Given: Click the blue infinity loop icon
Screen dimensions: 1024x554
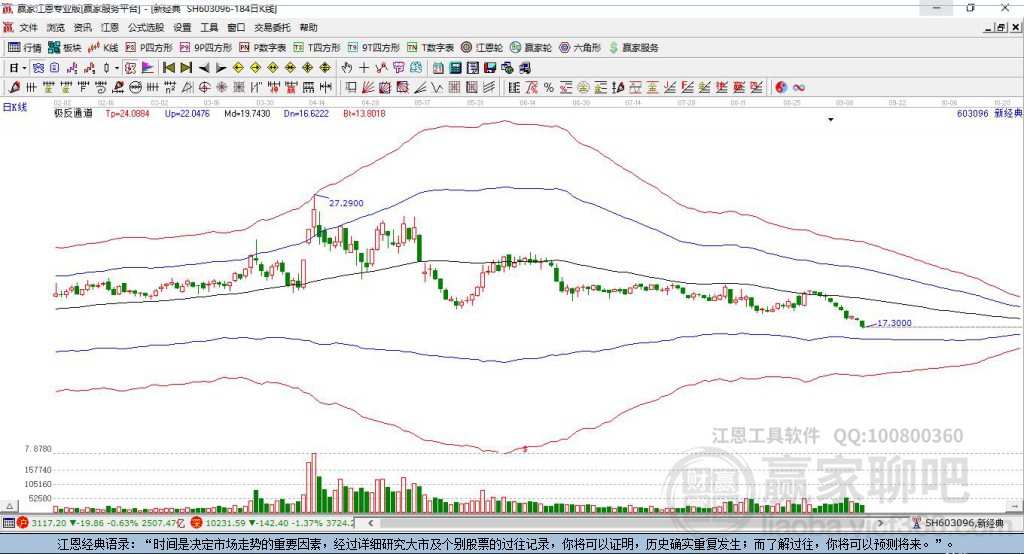Looking at the screenshot, I should 799,87.
